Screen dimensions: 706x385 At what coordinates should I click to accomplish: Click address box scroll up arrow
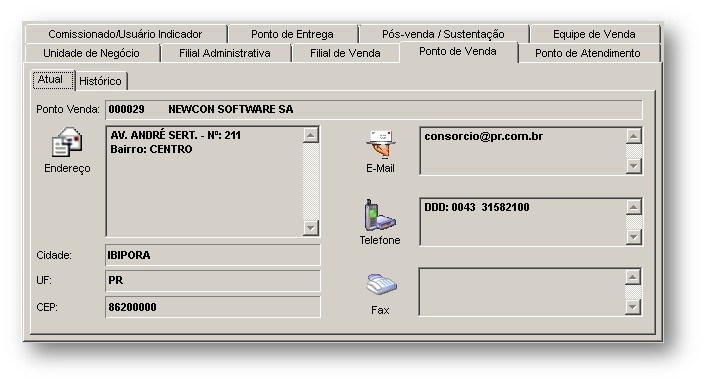pos(311,135)
